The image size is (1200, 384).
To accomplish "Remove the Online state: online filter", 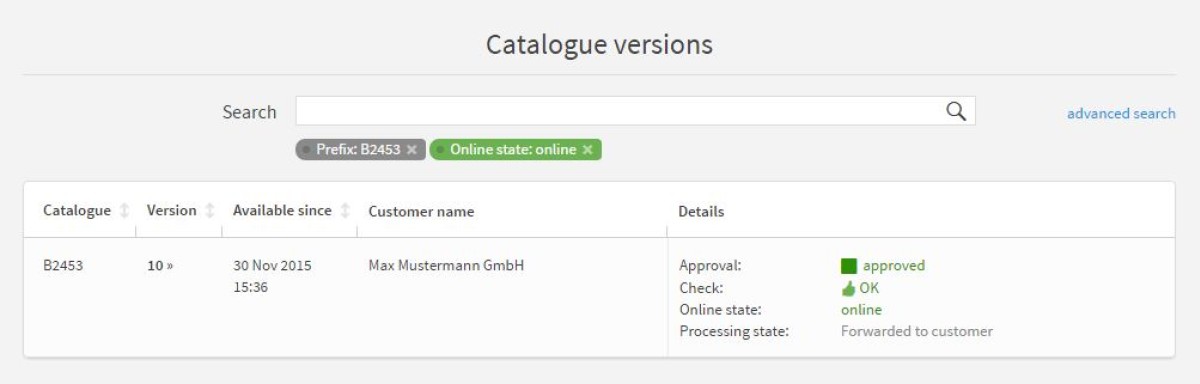I will pos(588,150).
